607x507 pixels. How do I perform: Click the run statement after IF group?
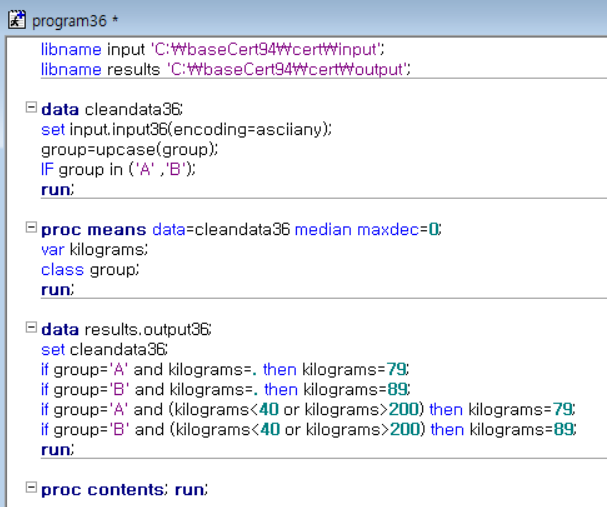point(58,190)
